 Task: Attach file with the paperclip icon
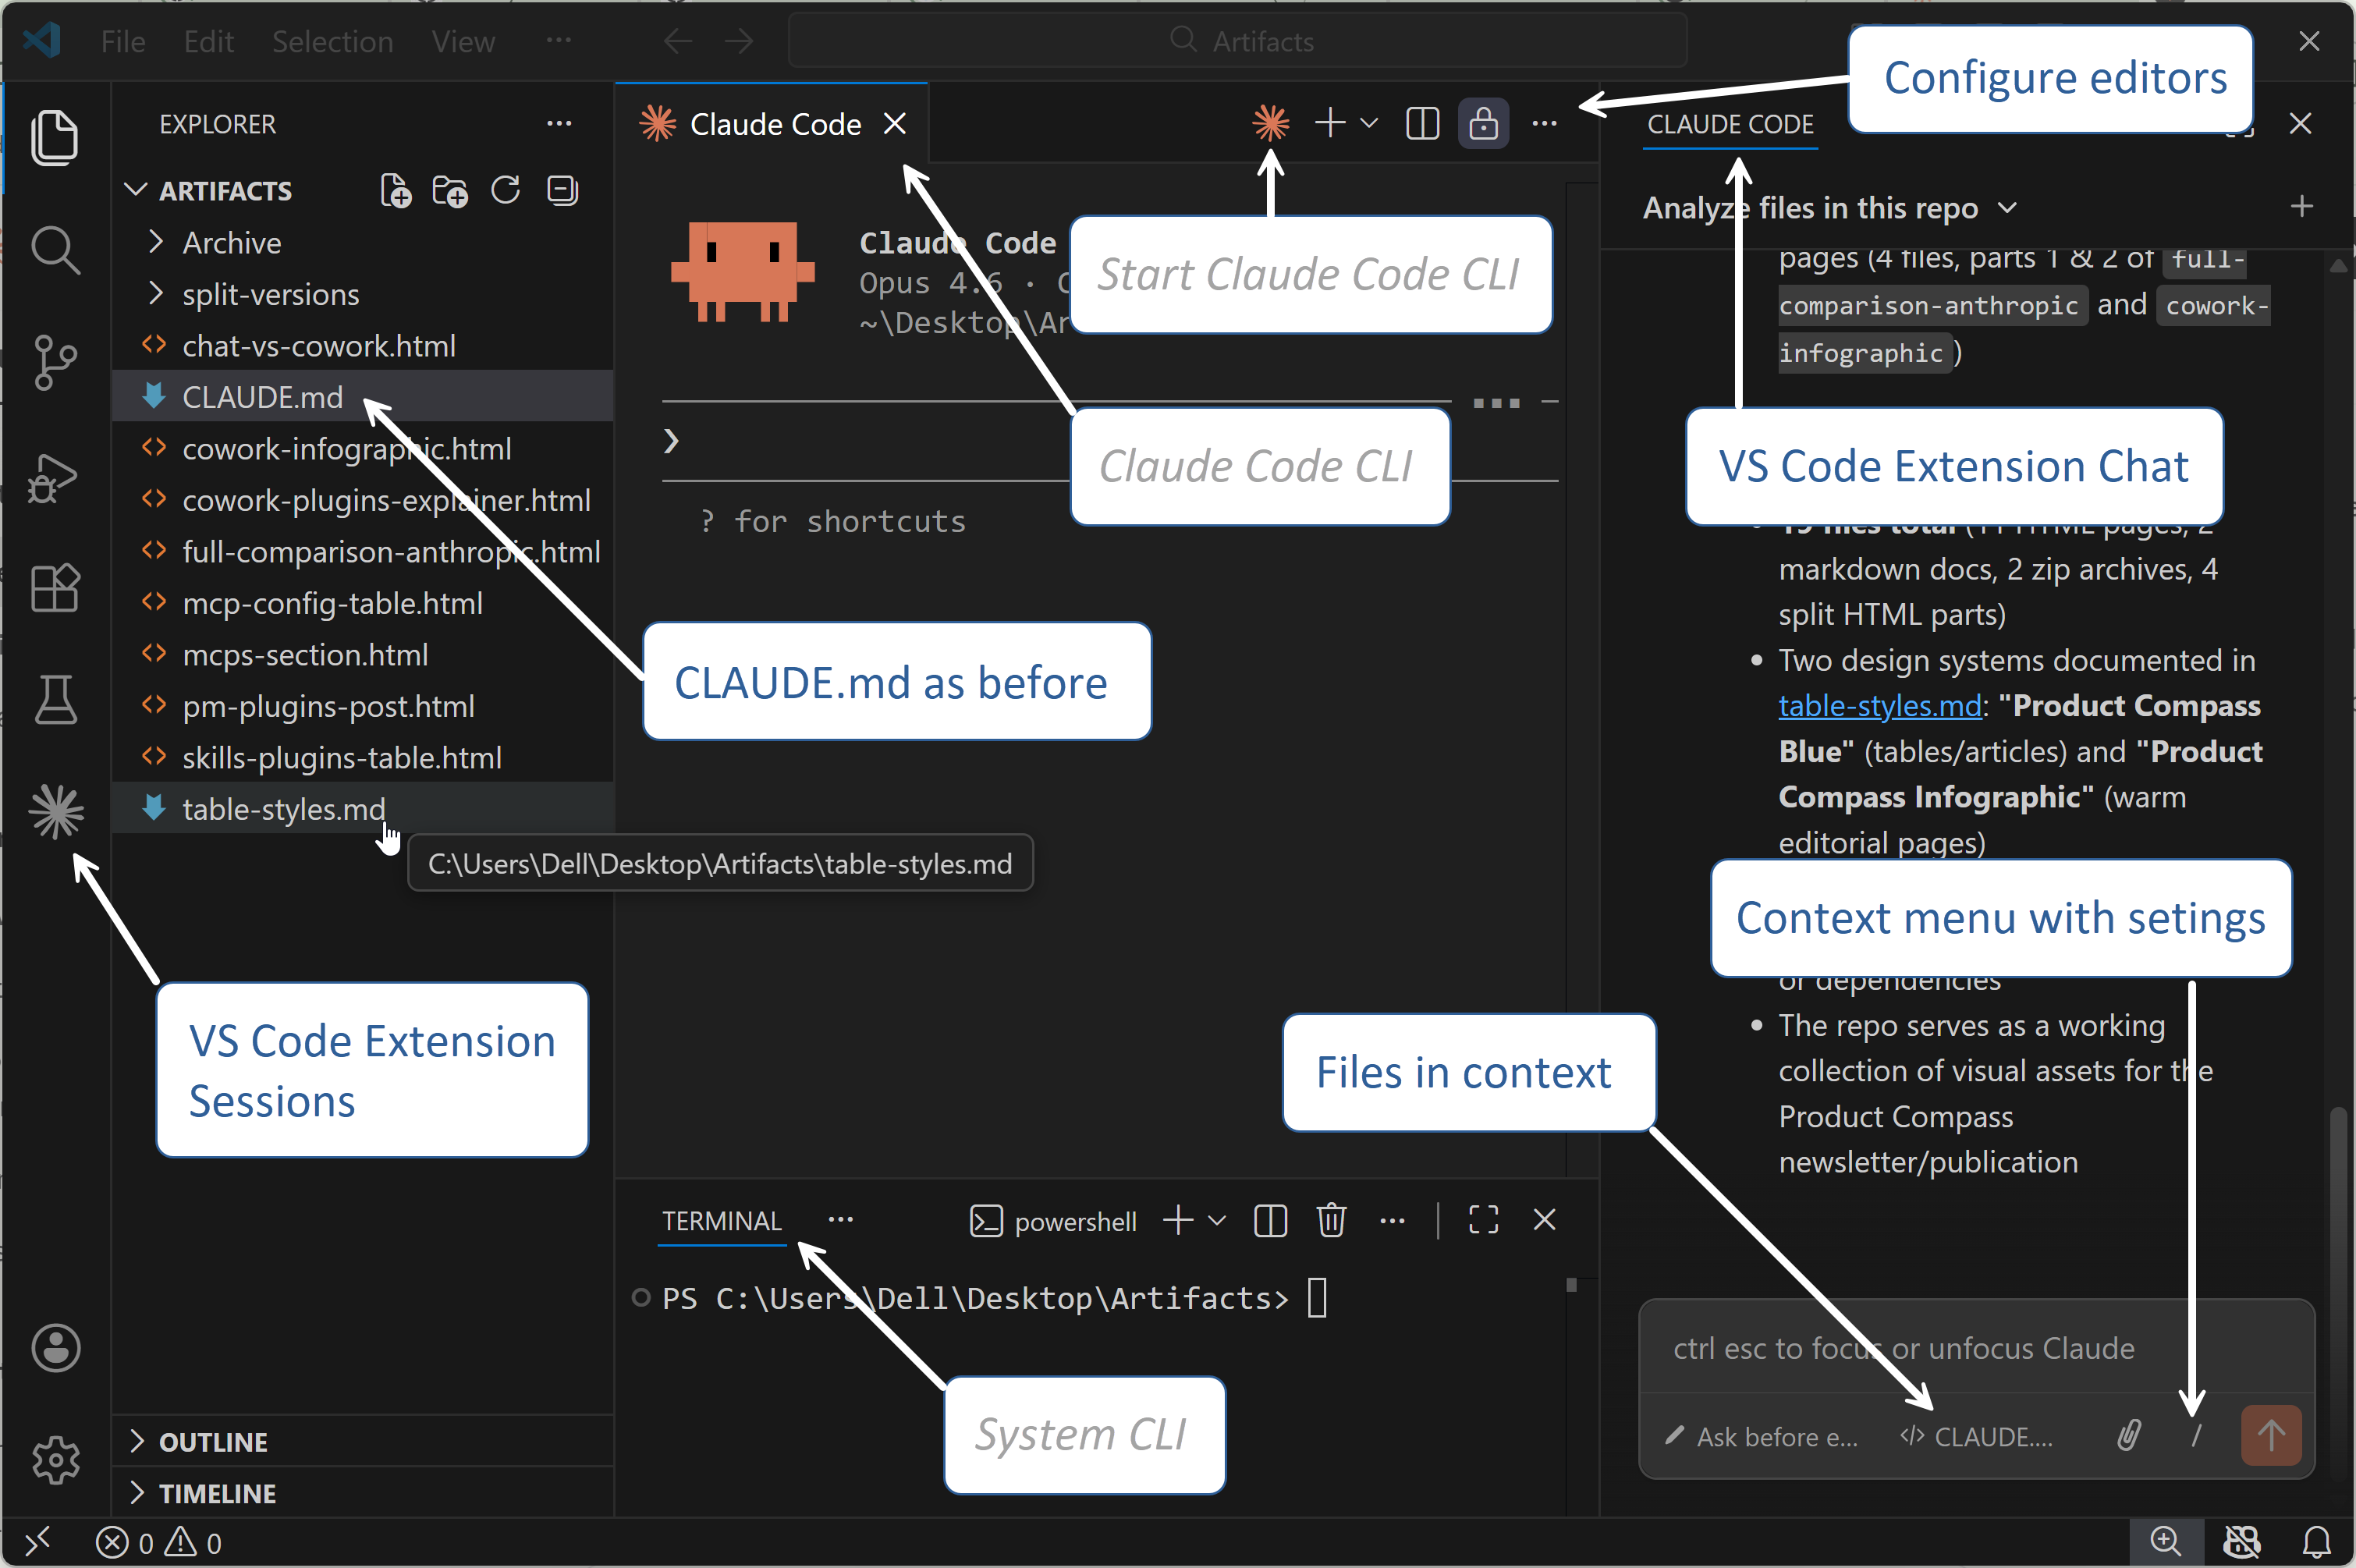click(x=2129, y=1436)
